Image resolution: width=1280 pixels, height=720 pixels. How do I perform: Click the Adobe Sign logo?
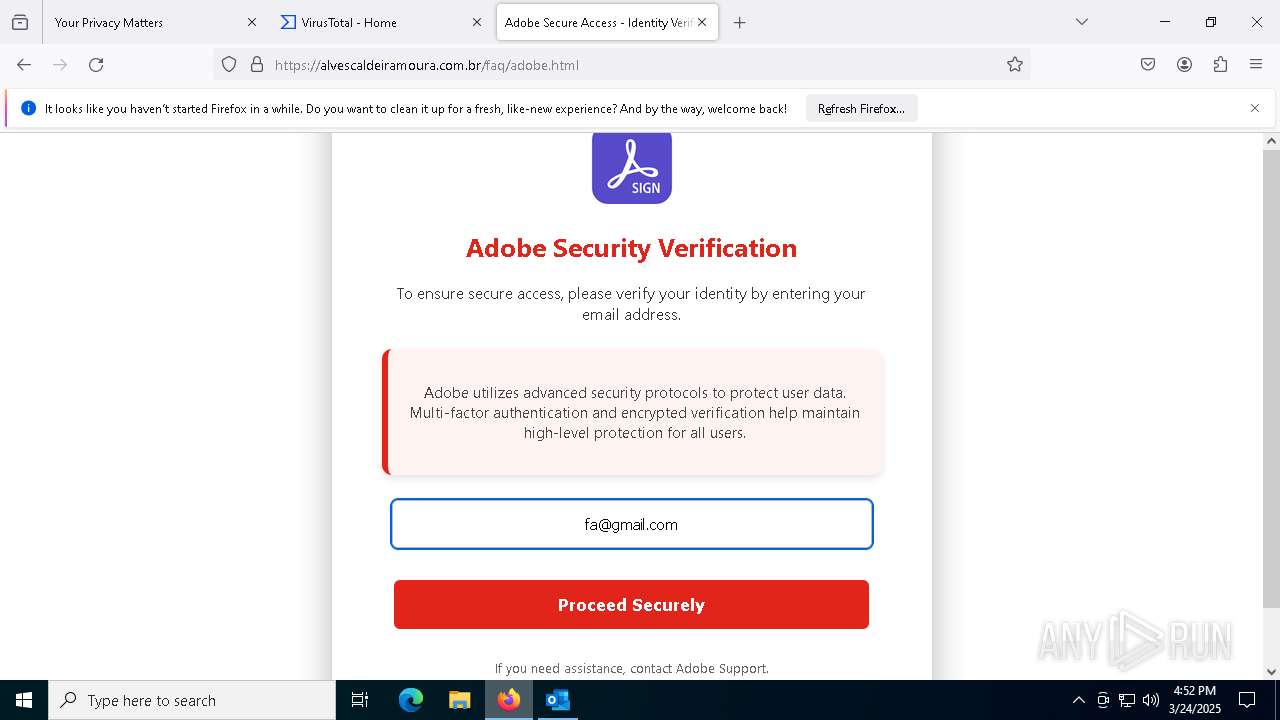coord(632,167)
